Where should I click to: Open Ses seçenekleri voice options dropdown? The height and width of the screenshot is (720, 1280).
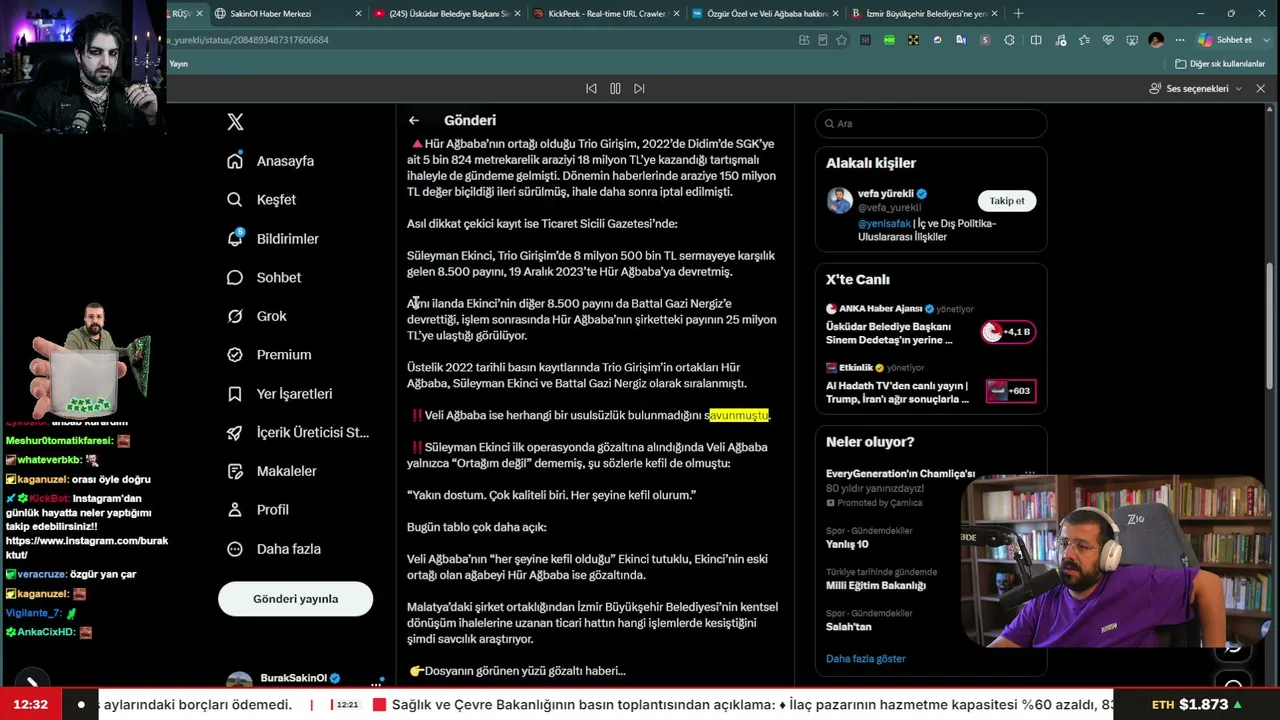pyautogui.click(x=1195, y=88)
